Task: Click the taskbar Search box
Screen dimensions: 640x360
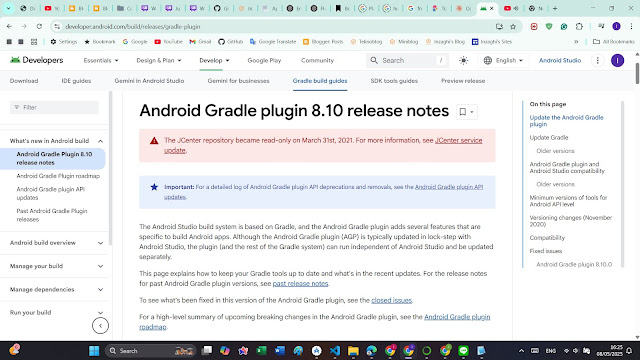Action: click(151, 351)
